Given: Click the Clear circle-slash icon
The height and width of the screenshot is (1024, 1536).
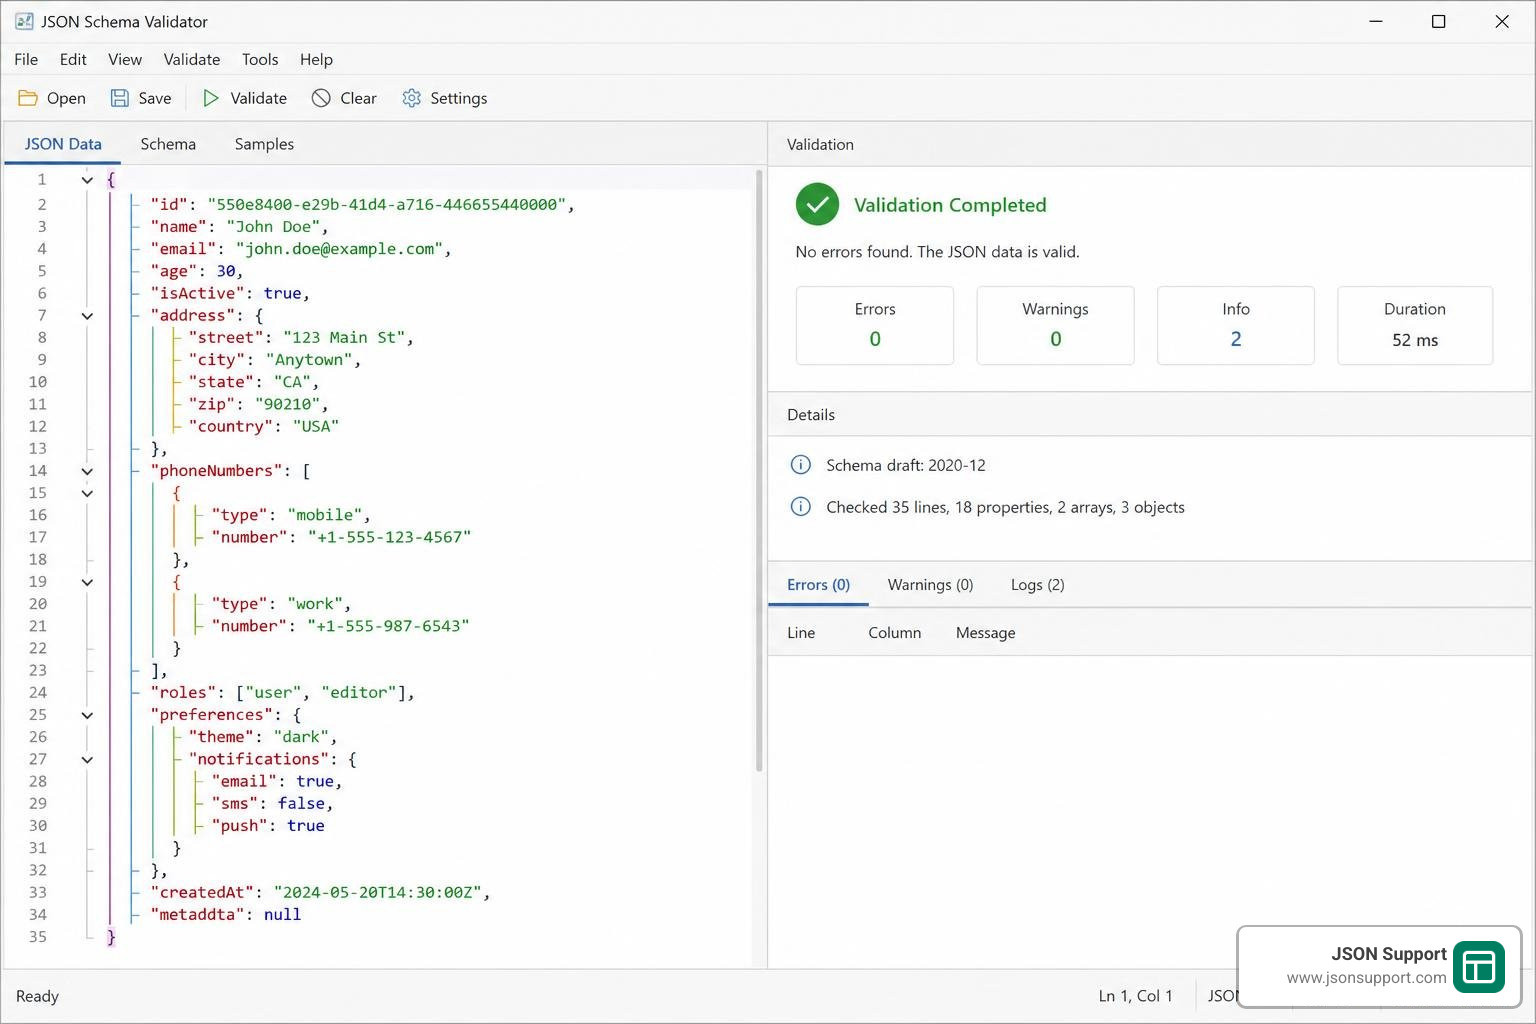Looking at the screenshot, I should tap(321, 98).
